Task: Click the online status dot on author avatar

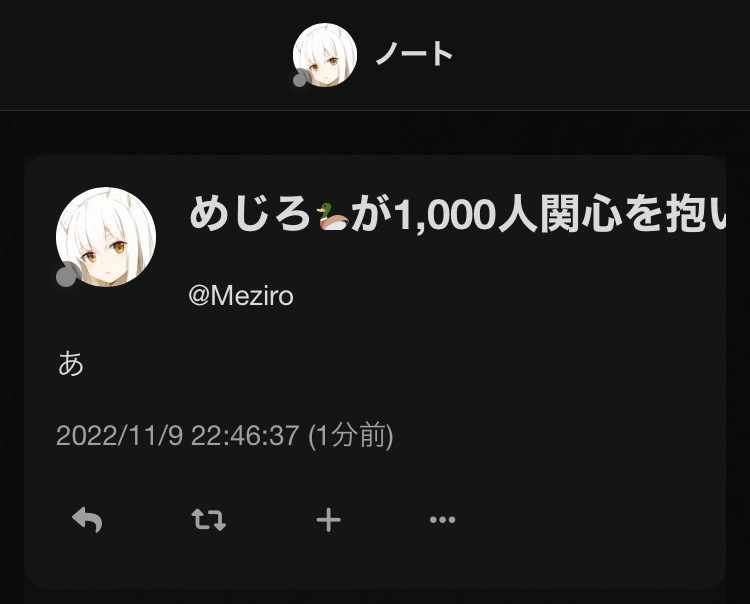Action: [x=66, y=277]
